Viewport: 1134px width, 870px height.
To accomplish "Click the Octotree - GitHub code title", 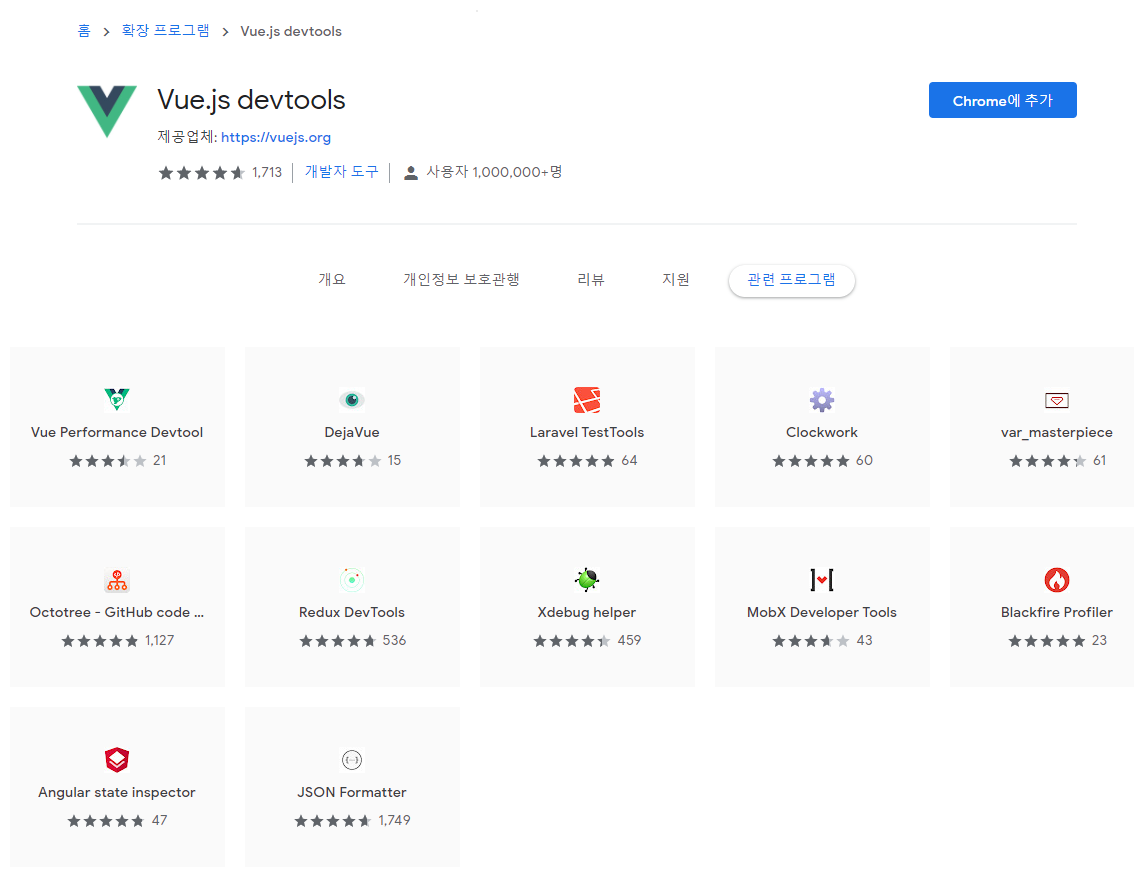I will click(116, 613).
